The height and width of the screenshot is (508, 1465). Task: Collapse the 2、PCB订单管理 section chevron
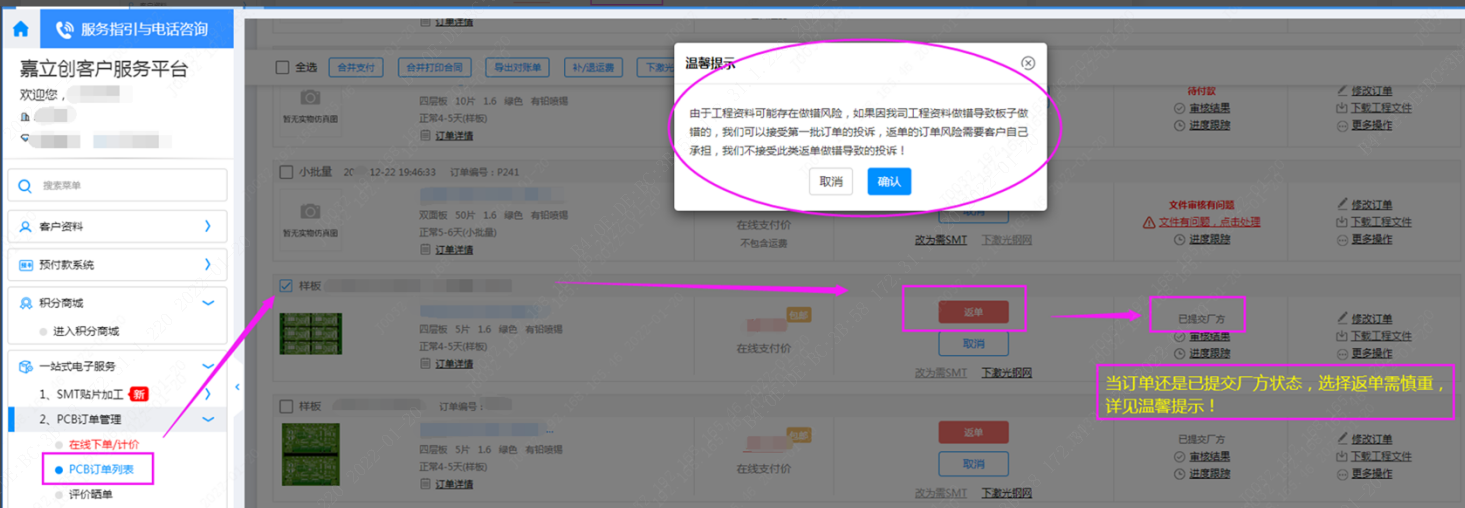click(x=208, y=420)
